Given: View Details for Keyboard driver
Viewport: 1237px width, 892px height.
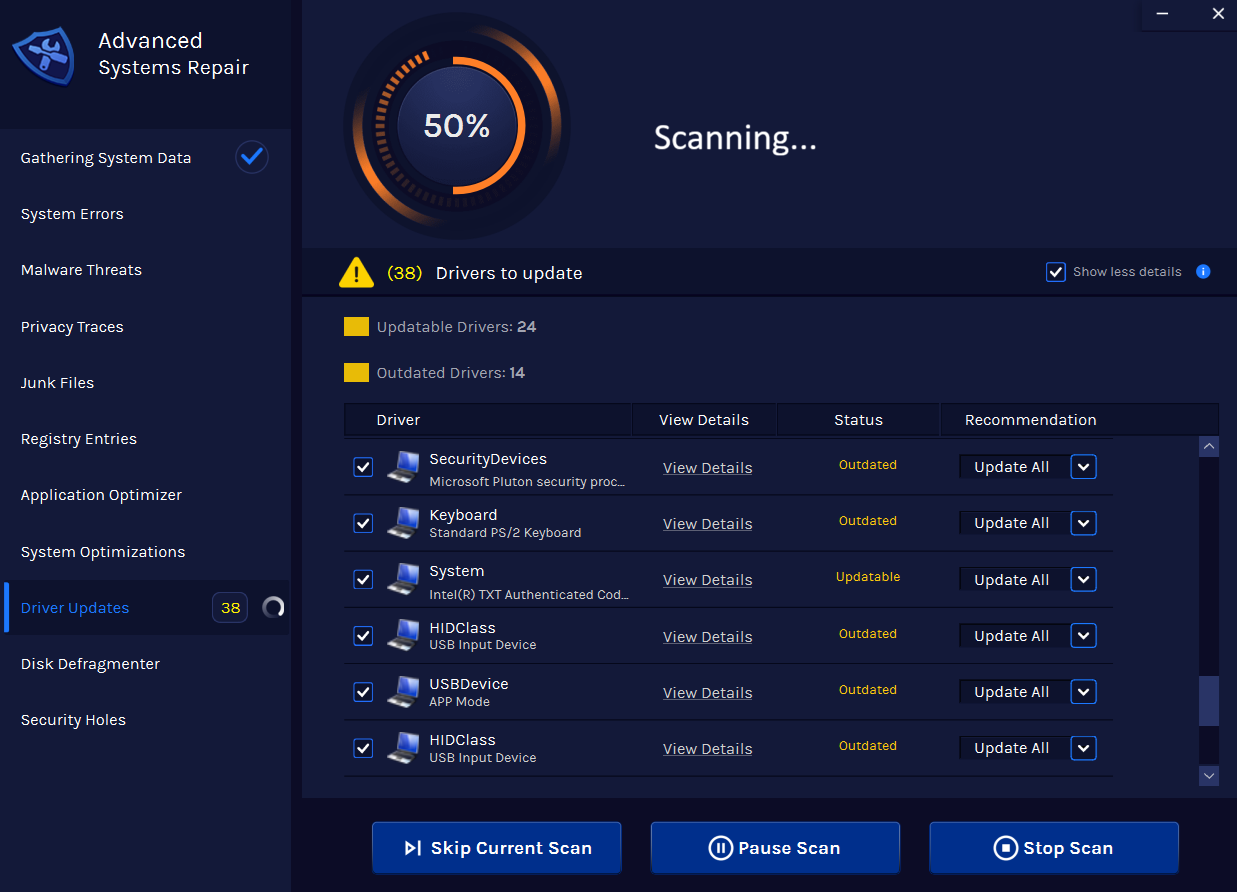Looking at the screenshot, I should pyautogui.click(x=707, y=524).
